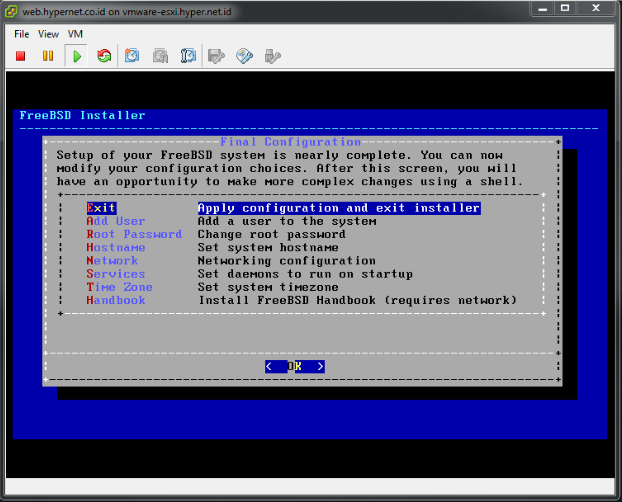Viewport: 622px width, 502px height.
Task: Power on VM with green play icon
Action: point(77,56)
